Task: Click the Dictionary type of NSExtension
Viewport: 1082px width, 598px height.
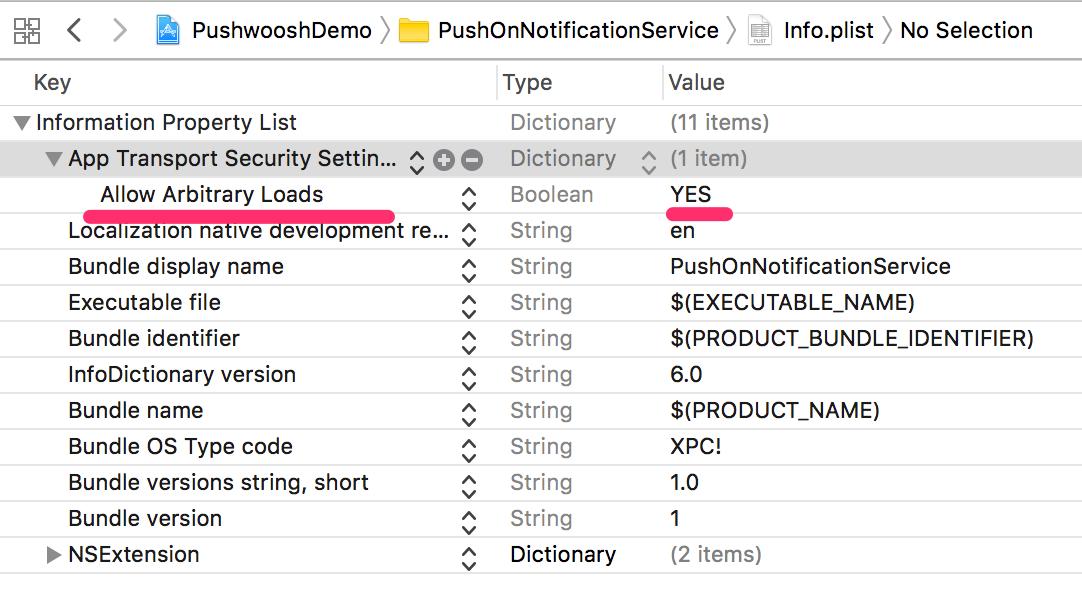Action: [563, 555]
